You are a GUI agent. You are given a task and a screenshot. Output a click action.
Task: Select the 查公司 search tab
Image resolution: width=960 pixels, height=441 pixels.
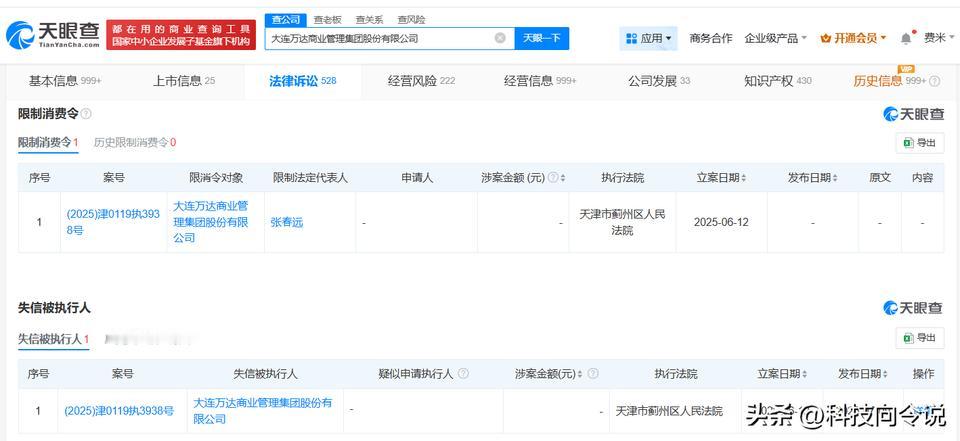[286, 20]
